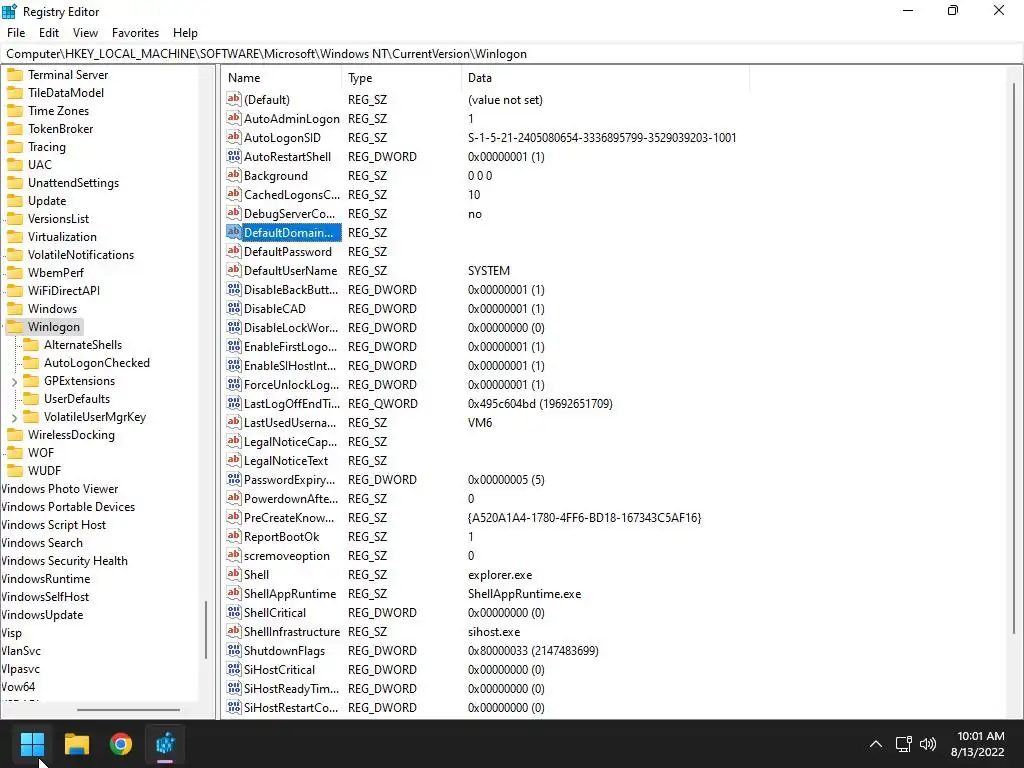Image resolution: width=1024 pixels, height=768 pixels.
Task: Select the Winlogon key in the tree
Action: (54, 327)
